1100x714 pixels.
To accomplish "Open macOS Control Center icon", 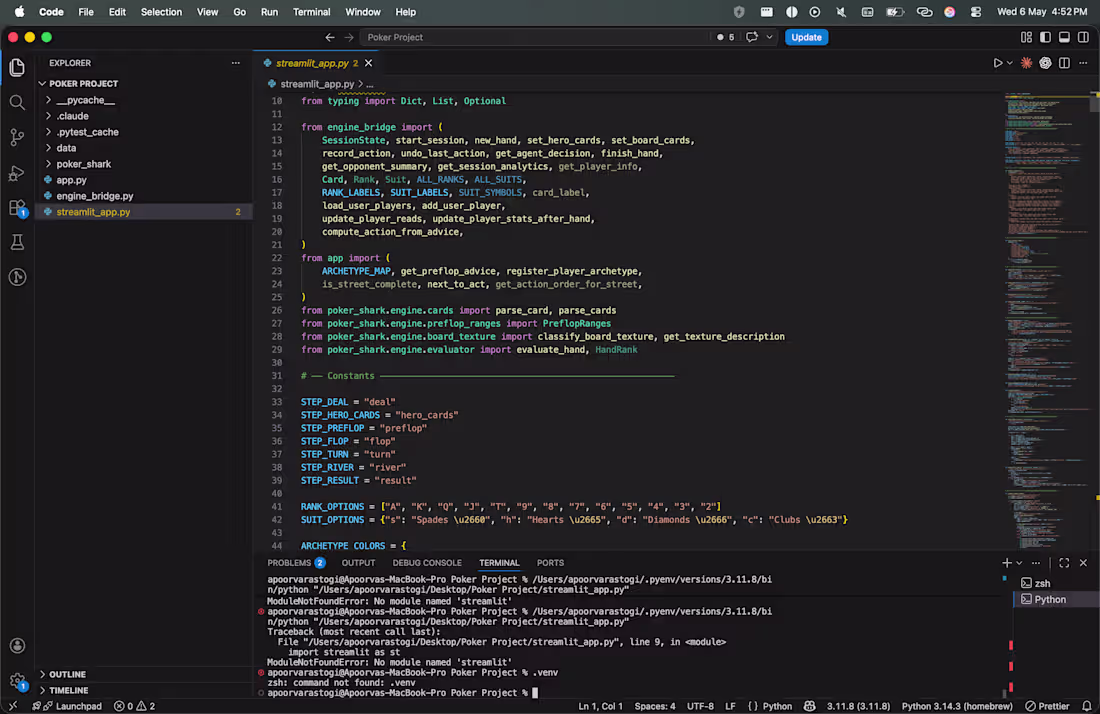I will 976,12.
